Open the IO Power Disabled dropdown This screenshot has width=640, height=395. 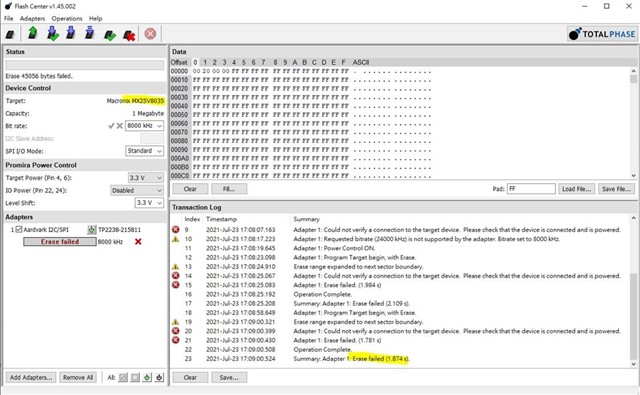137,190
